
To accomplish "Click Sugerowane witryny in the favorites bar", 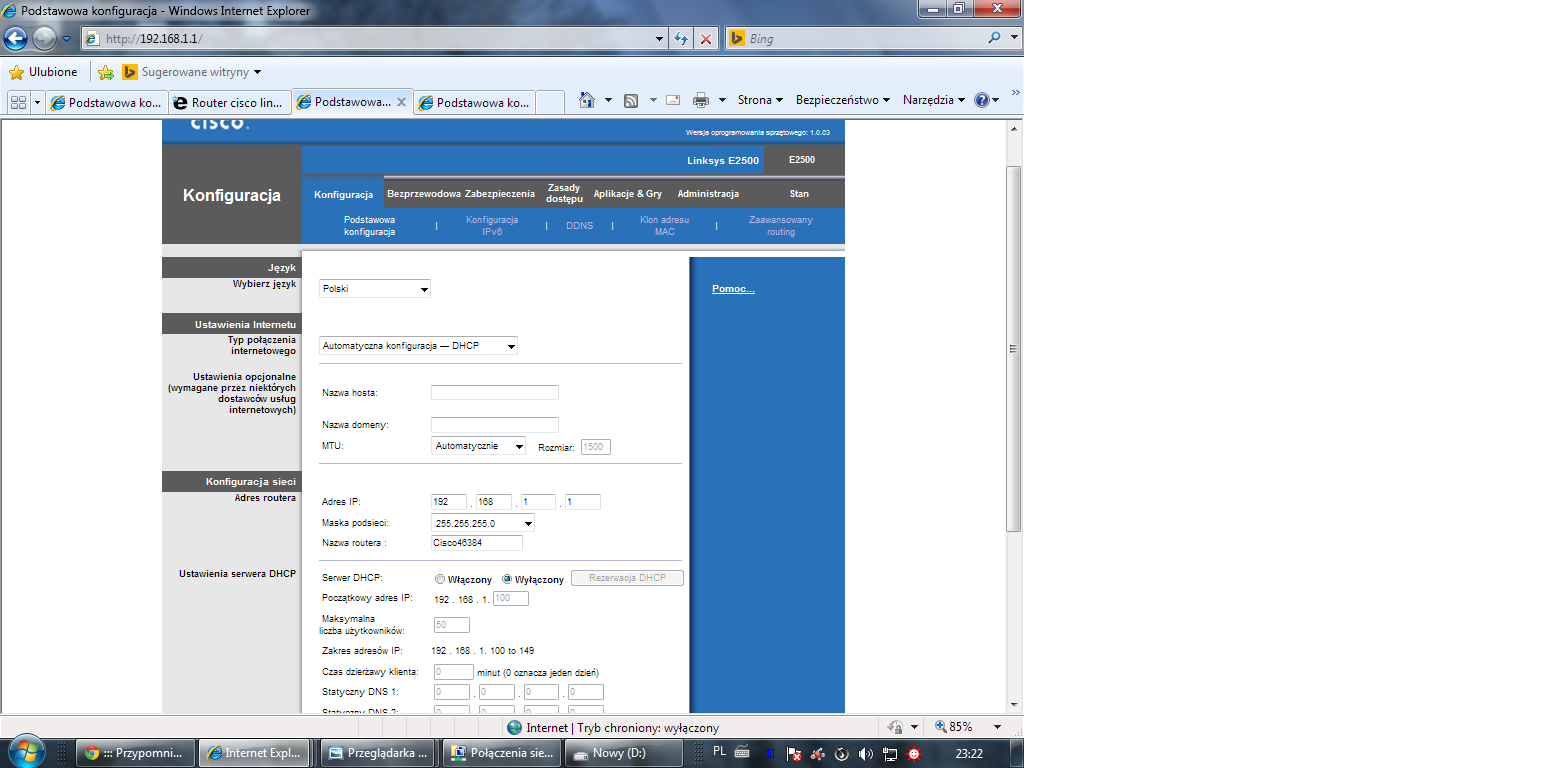I will point(195,72).
